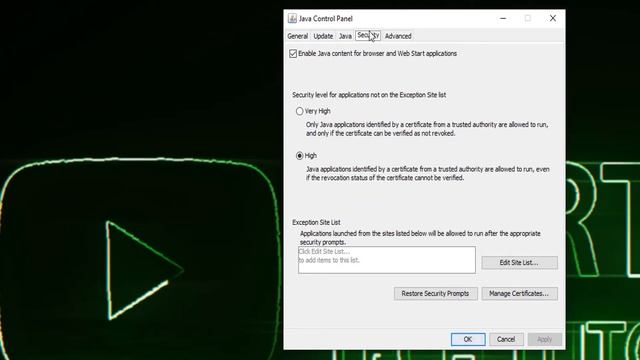Open the General tab
This screenshot has width=640, height=360.
(x=298, y=36)
